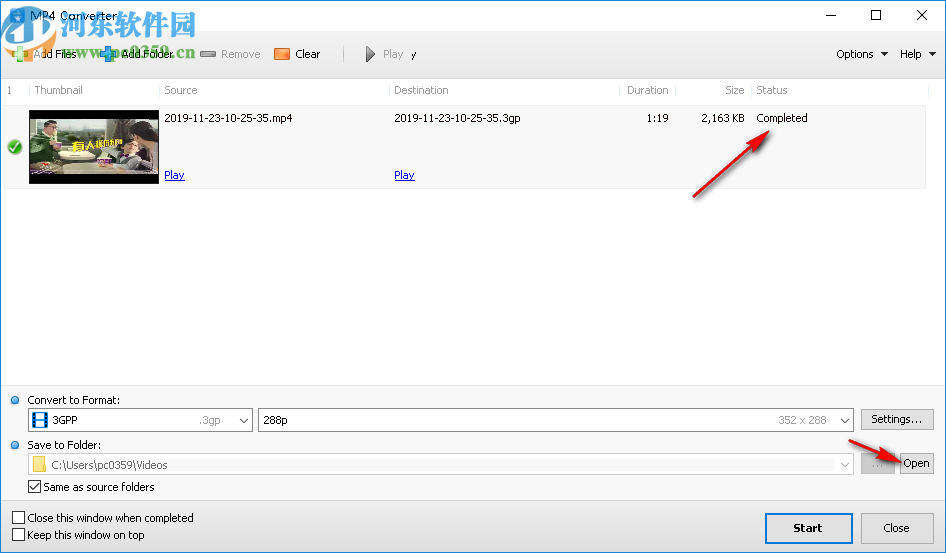The image size is (946, 553).
Task: Open the Options menu
Action: coord(861,54)
